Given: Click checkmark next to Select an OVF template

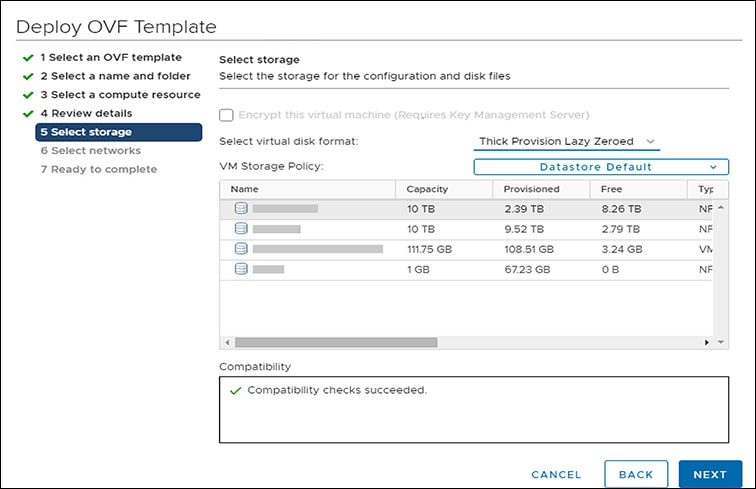Looking at the screenshot, I should 28,58.
